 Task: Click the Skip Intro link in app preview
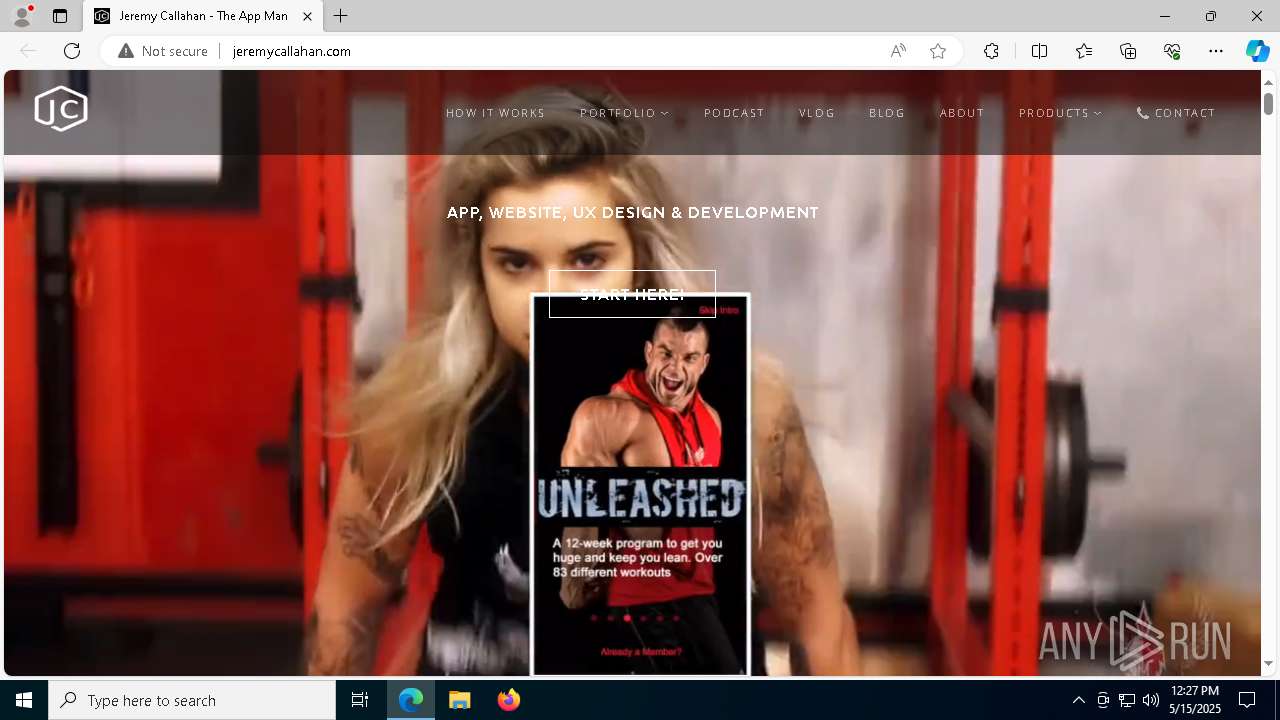point(720,310)
